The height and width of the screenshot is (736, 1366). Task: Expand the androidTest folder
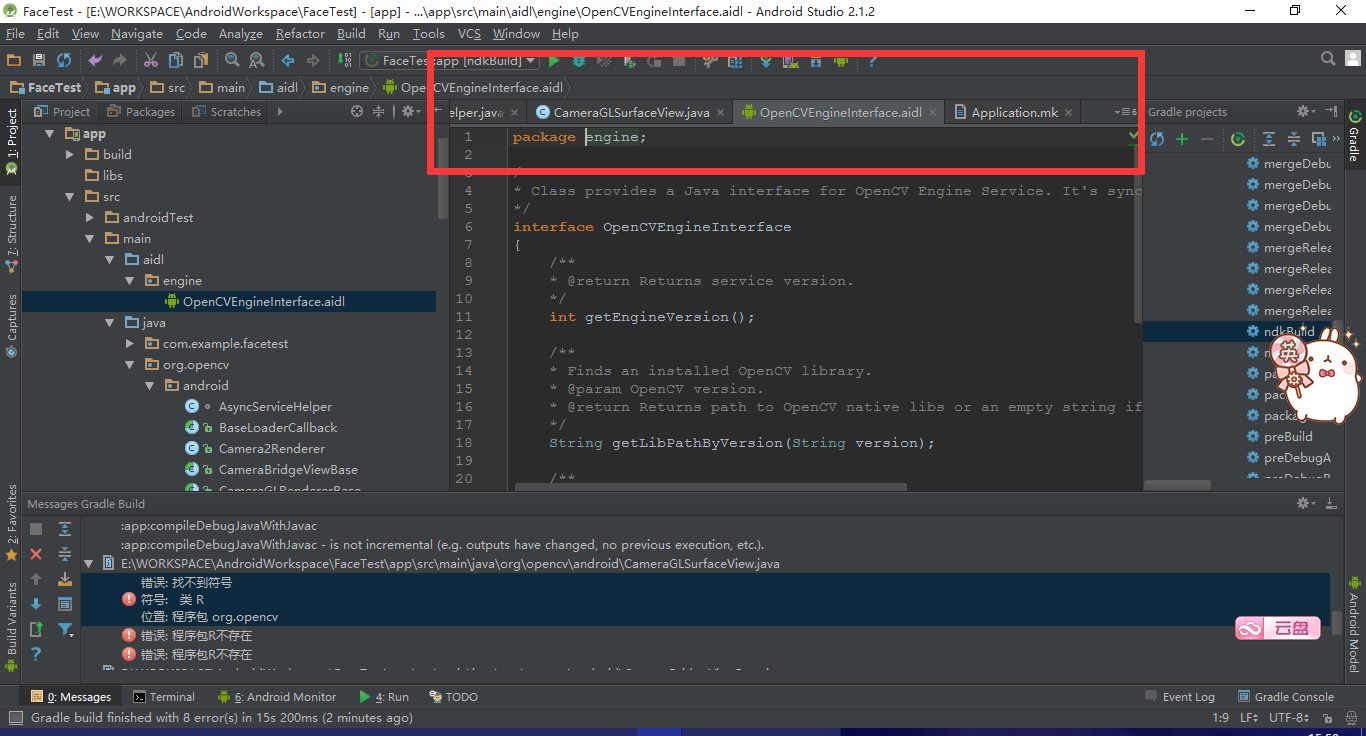[90, 218]
